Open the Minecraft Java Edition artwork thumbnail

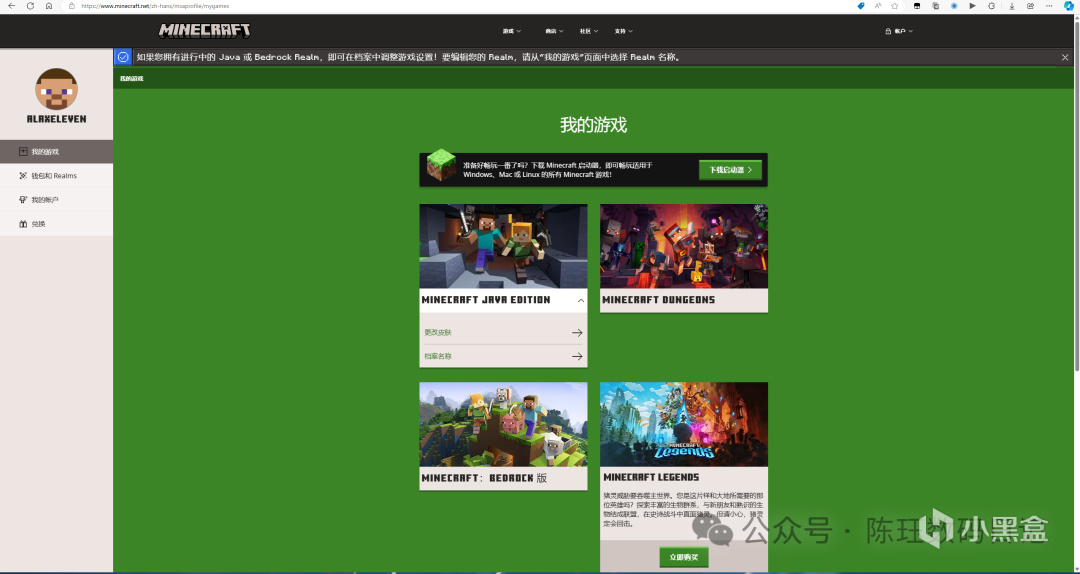tap(503, 246)
